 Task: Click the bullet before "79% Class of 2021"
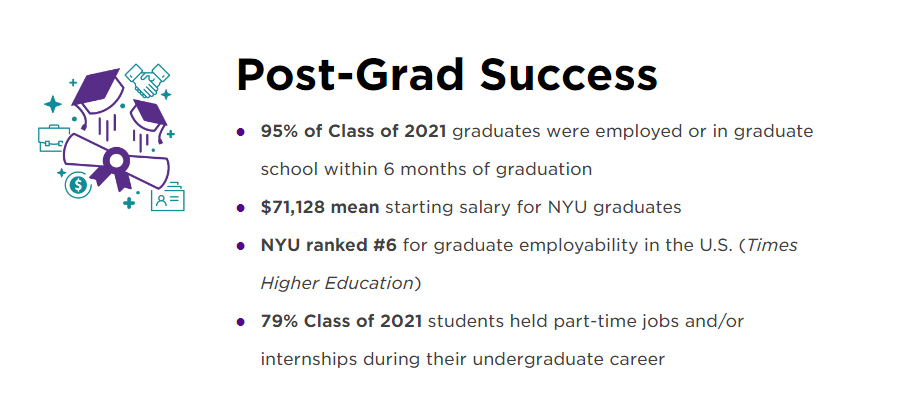(240, 322)
